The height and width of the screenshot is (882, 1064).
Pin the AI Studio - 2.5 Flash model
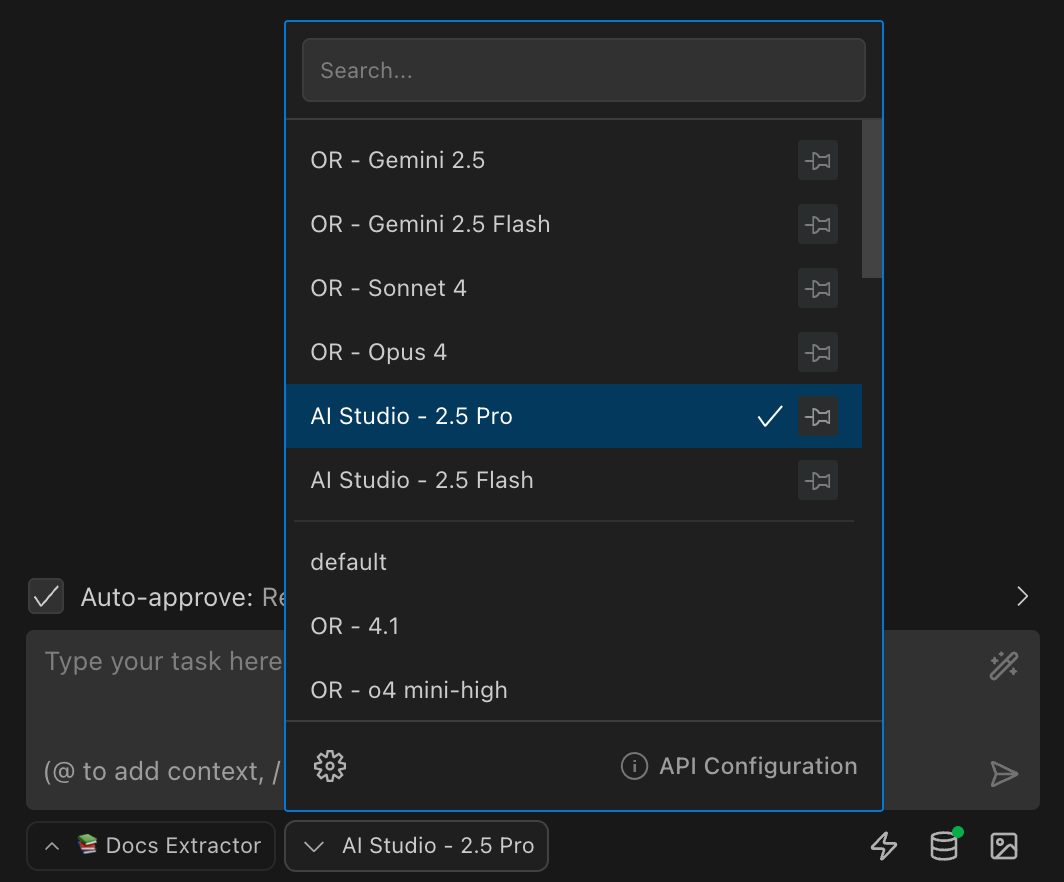point(817,480)
